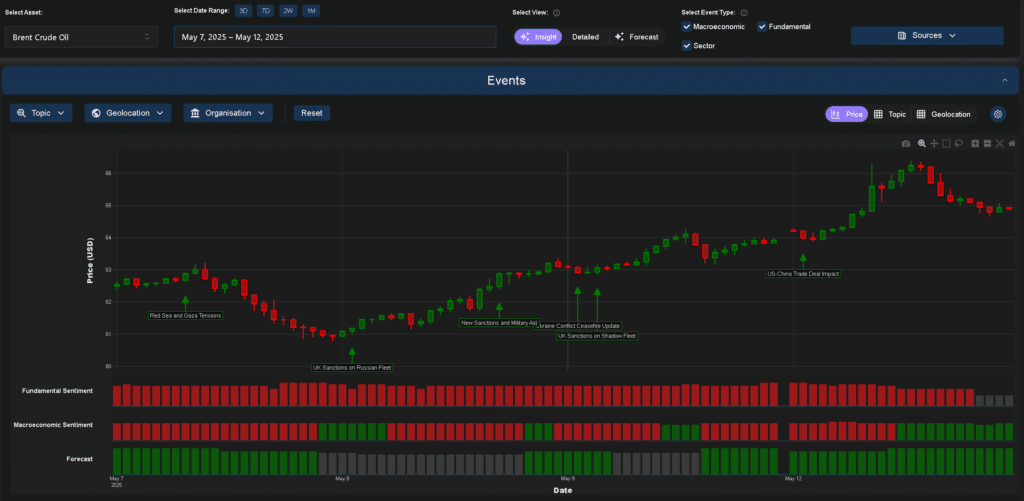
Task: Open the Organisation filter dropdown
Action: click(228, 113)
